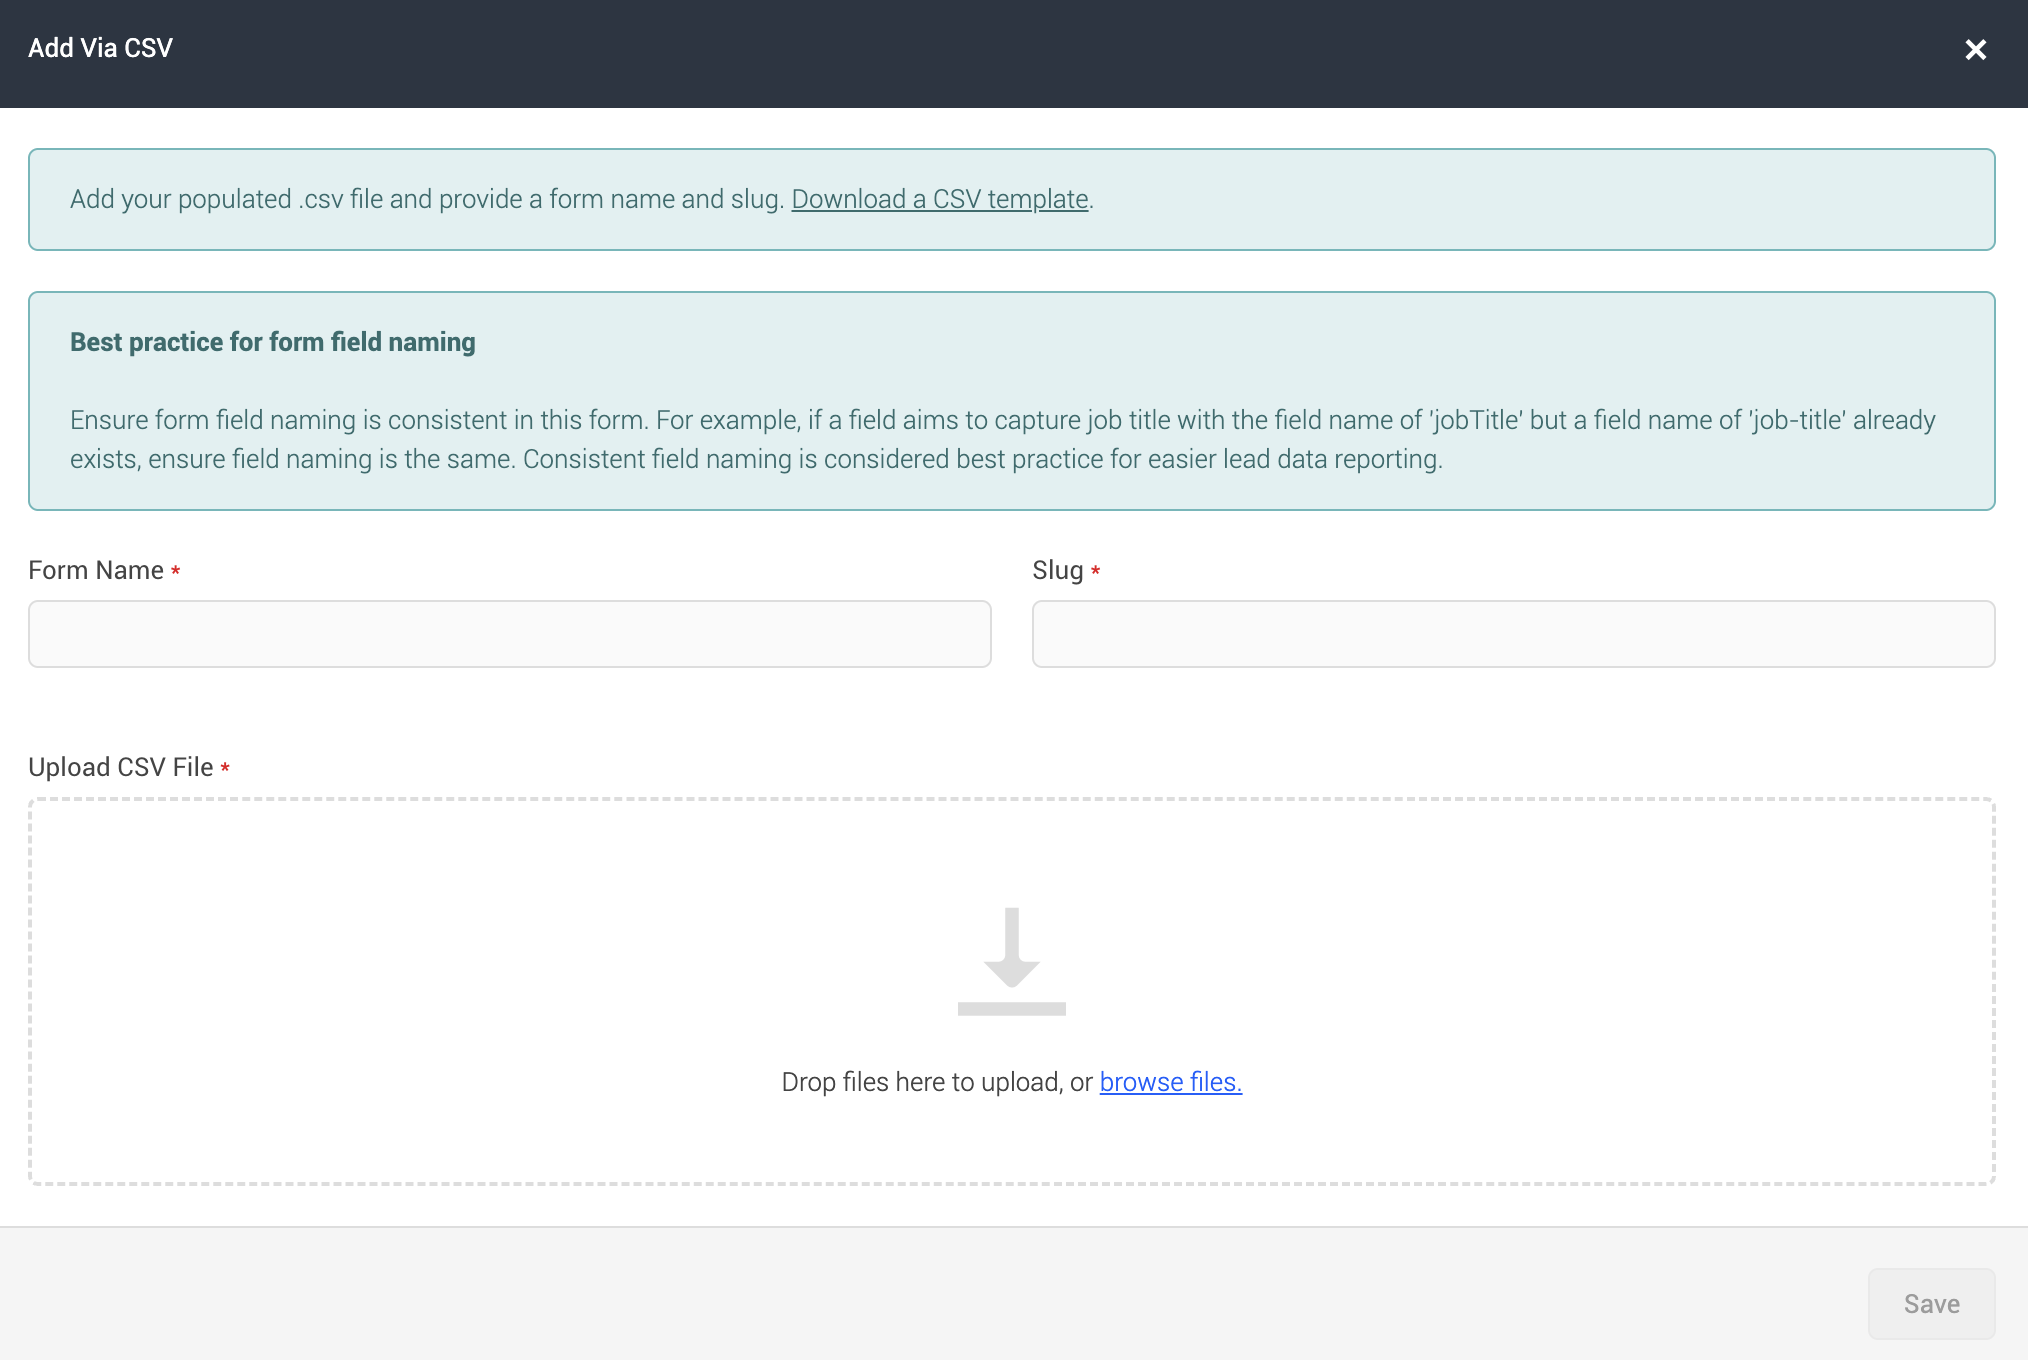
Task: Click Drop files here to upload text
Action: [935, 1082]
